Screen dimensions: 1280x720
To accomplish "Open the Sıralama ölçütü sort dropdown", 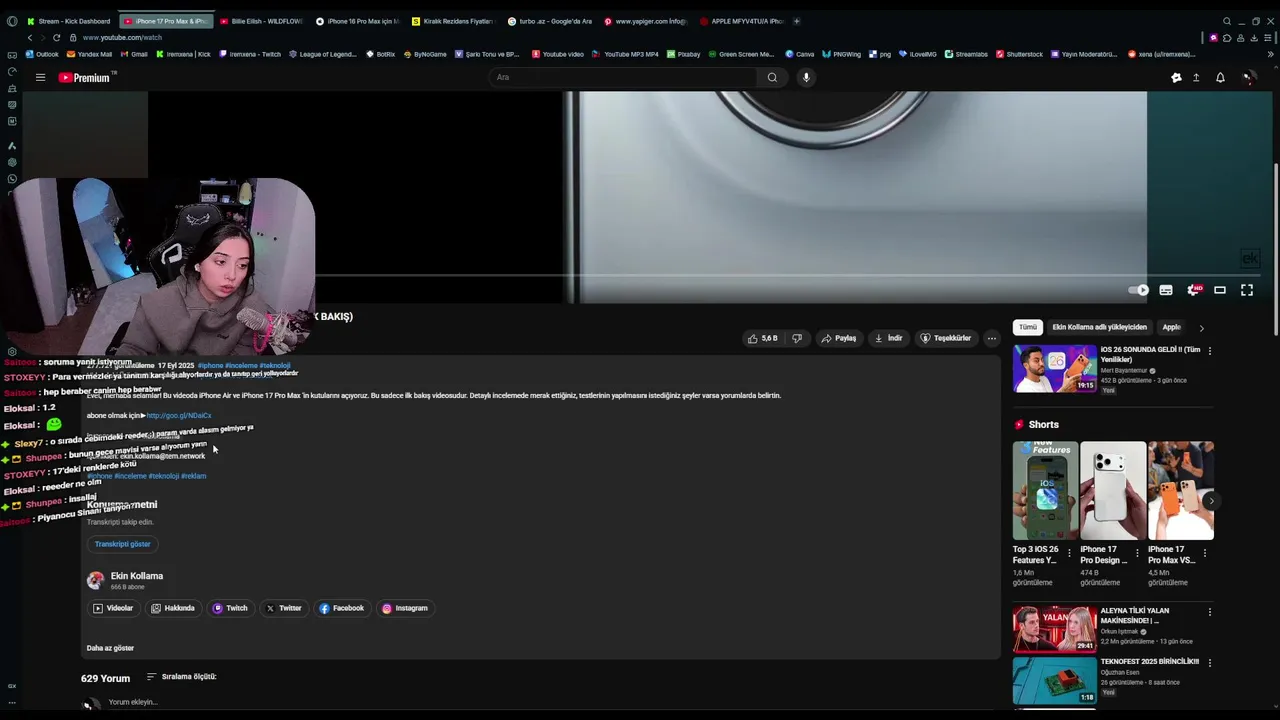I will pos(181,677).
